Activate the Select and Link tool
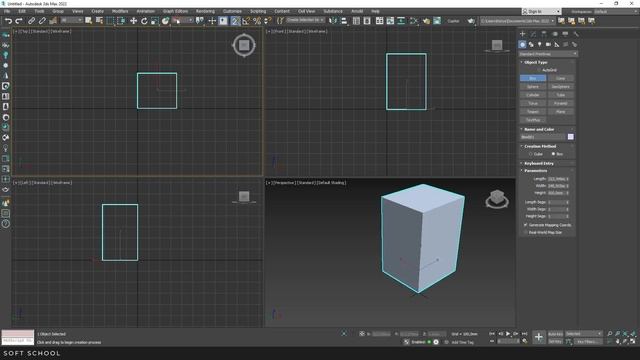Screen dimensions: 640x360 (x=31, y=21)
